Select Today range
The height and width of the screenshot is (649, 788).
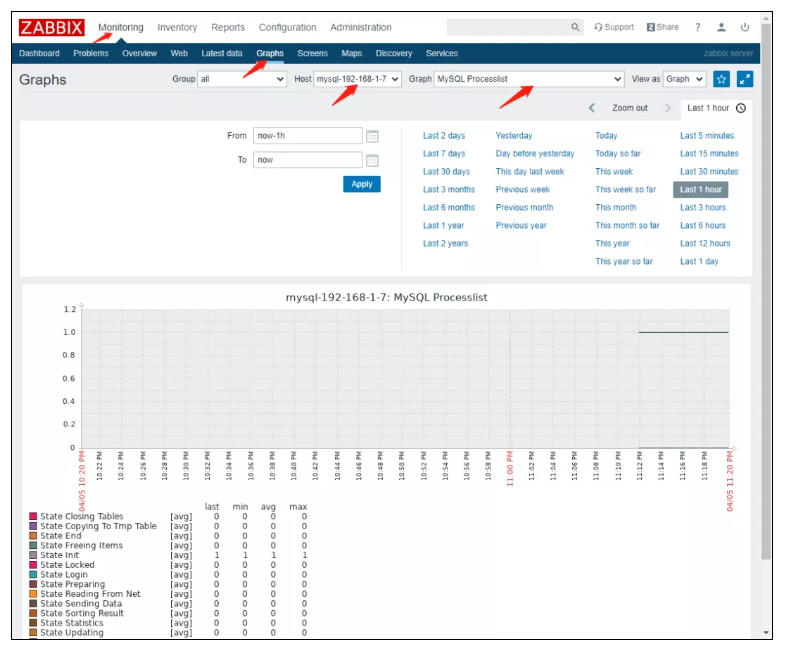tap(606, 136)
